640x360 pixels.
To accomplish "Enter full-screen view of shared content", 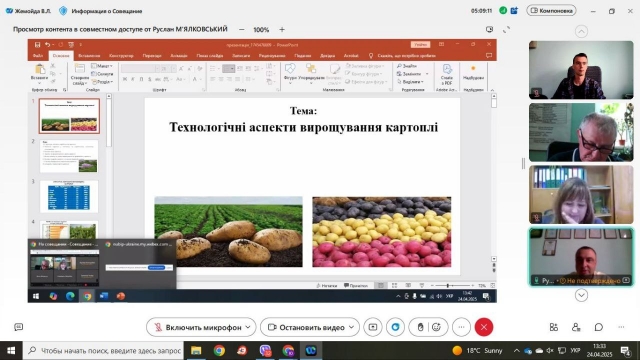I will [x=506, y=29].
